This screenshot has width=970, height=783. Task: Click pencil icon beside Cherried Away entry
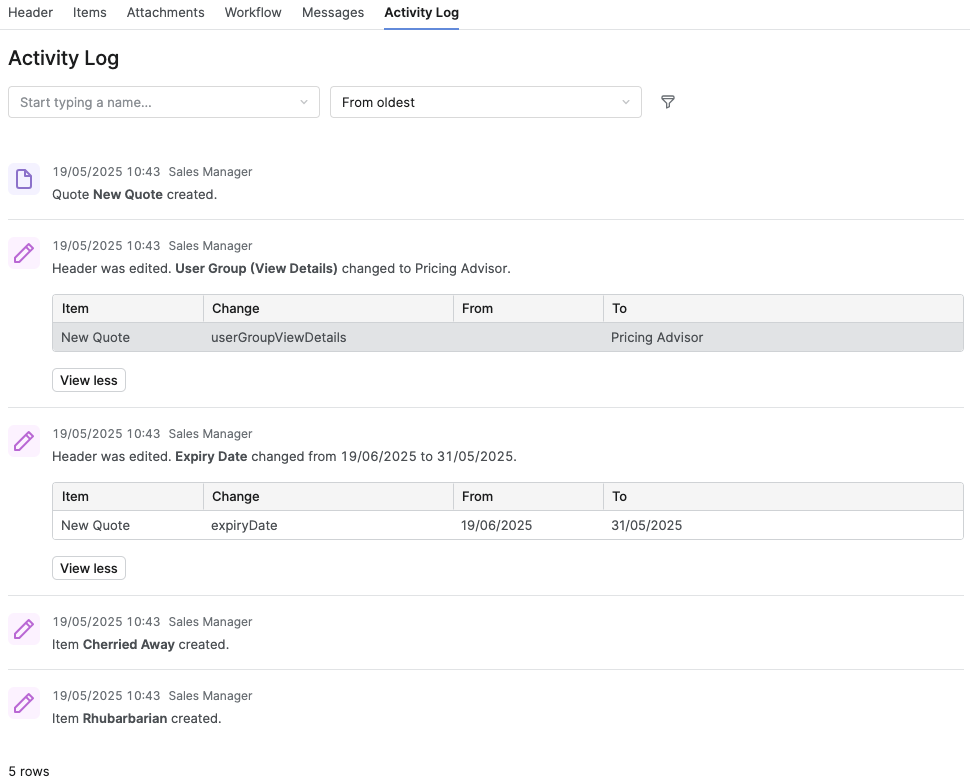pyautogui.click(x=24, y=630)
